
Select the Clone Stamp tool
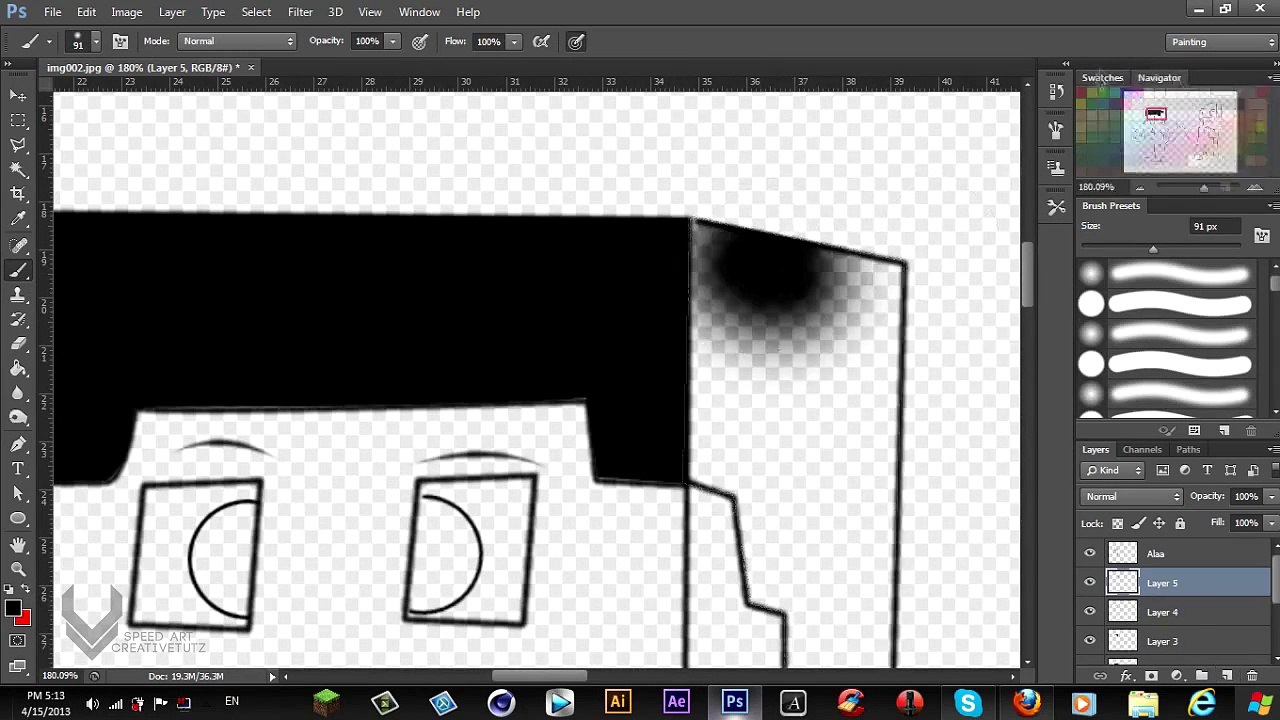pyautogui.click(x=18, y=295)
